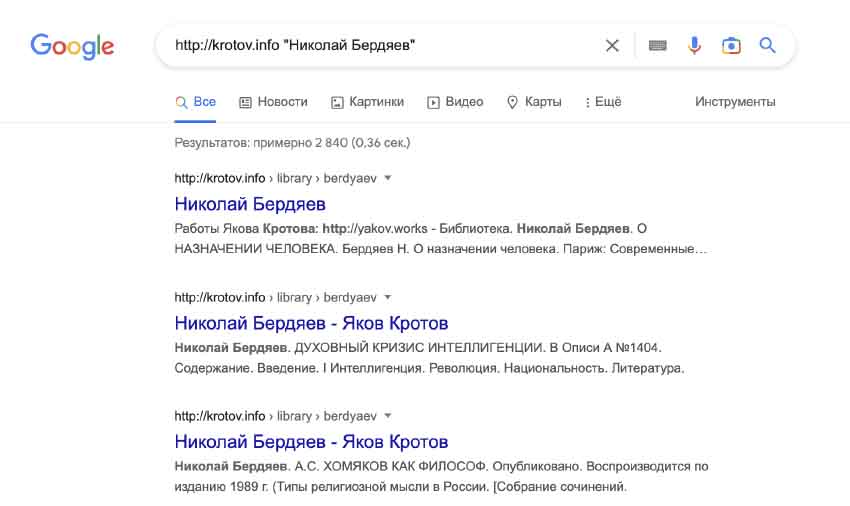
Task: Open the third result above ХОМЯКОВ snippet
Action: tap(311, 442)
